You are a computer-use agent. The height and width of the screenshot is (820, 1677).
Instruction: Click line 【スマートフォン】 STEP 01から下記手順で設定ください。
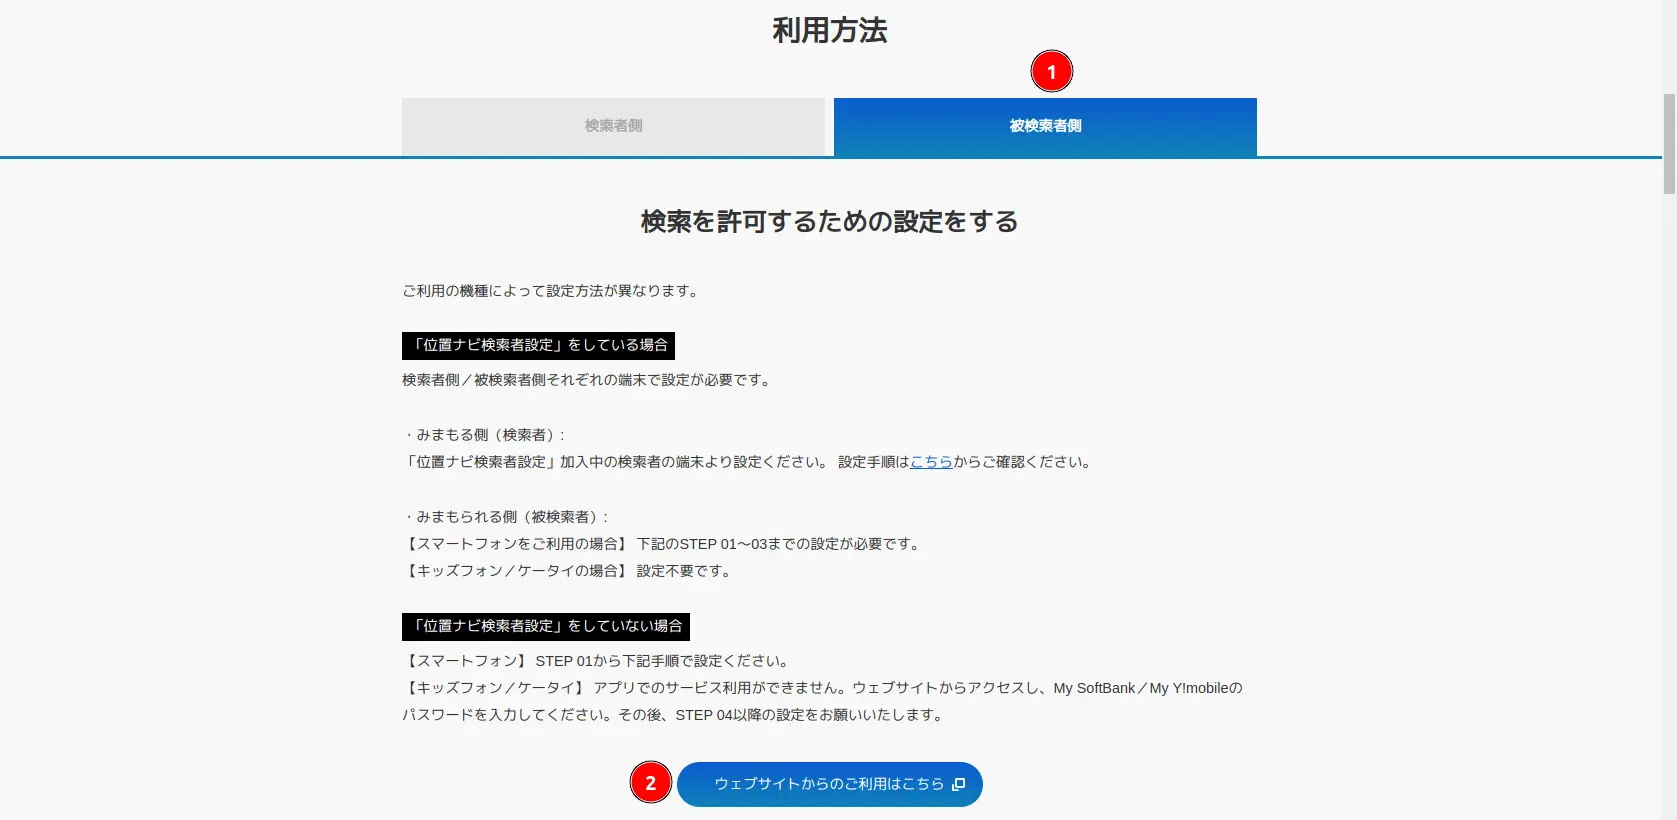(x=598, y=661)
